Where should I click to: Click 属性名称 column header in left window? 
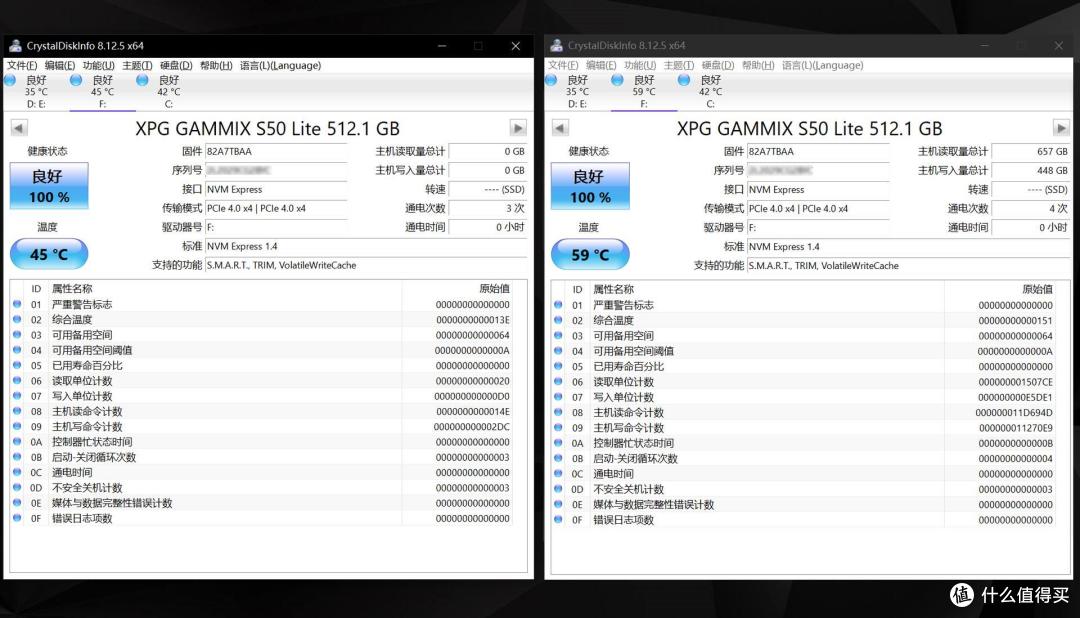coord(72,289)
